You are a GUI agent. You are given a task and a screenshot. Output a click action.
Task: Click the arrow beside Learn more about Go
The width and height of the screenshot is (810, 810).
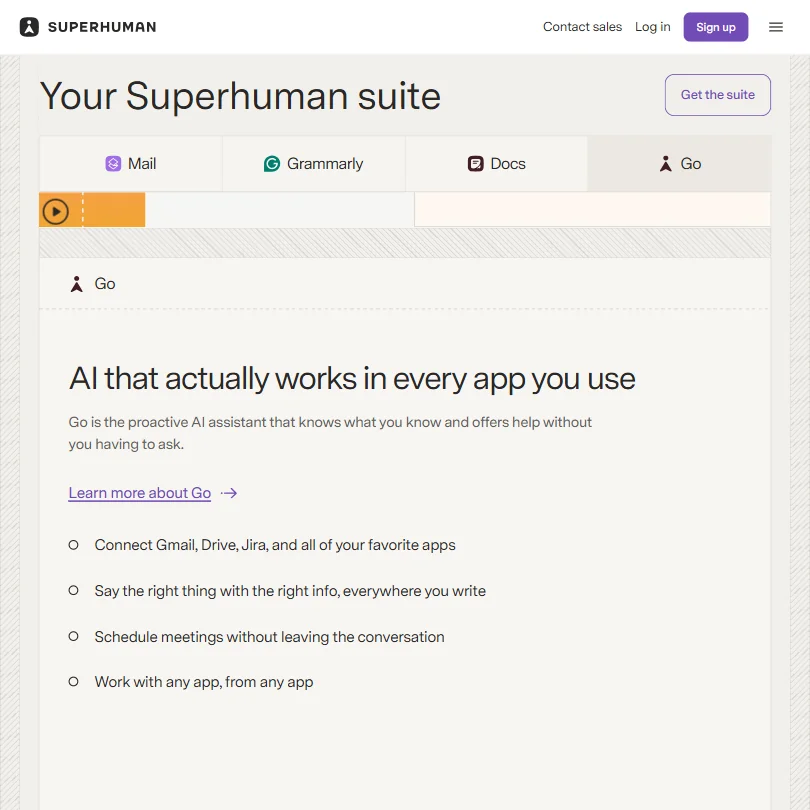(229, 493)
